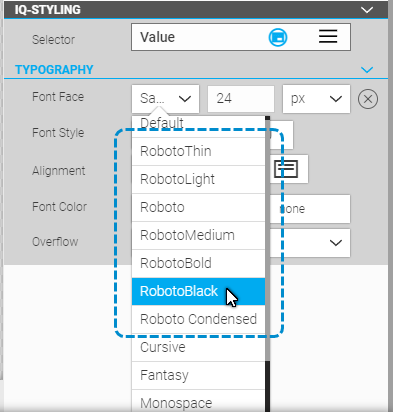Pick the Roboto font entry
The image size is (393, 412).
point(198,207)
